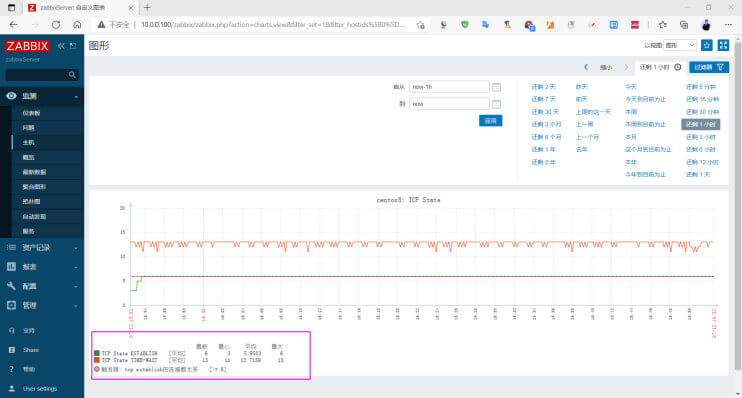Expand the 报表 section arrow
Image resolution: width=742 pixels, height=398 pixels.
76,267
